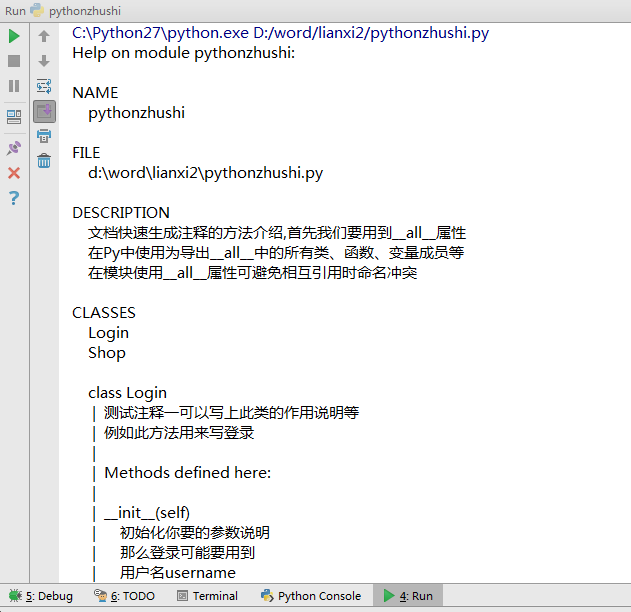
Task: Click the module name under NAME heading
Action: tap(136, 113)
